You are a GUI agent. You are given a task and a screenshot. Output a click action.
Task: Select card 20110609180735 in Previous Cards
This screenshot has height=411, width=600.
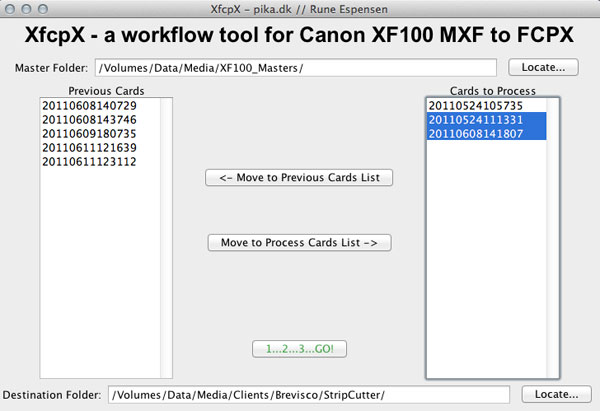point(101,134)
